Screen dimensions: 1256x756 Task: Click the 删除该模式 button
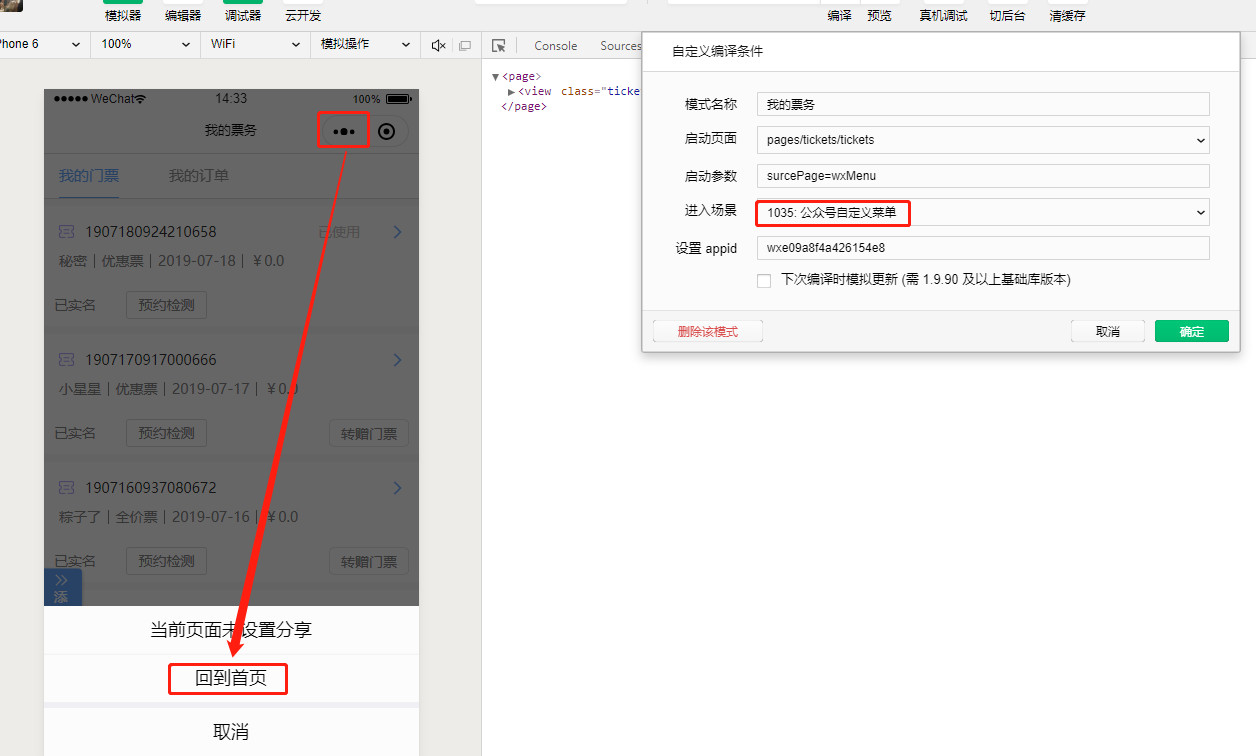[x=708, y=331]
